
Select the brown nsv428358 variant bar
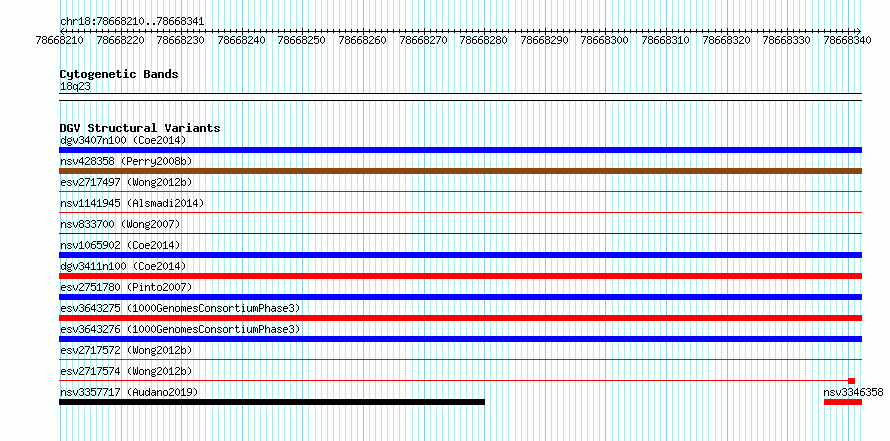pos(460,171)
